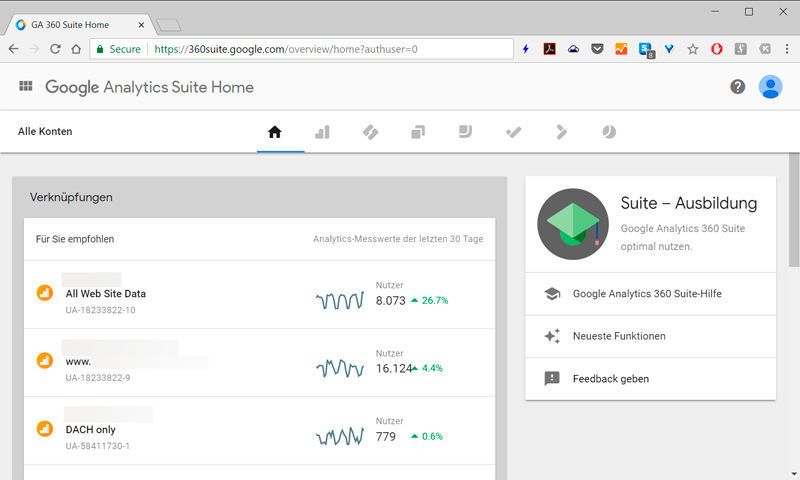Open a new browser tab

pyautogui.click(x=168, y=25)
